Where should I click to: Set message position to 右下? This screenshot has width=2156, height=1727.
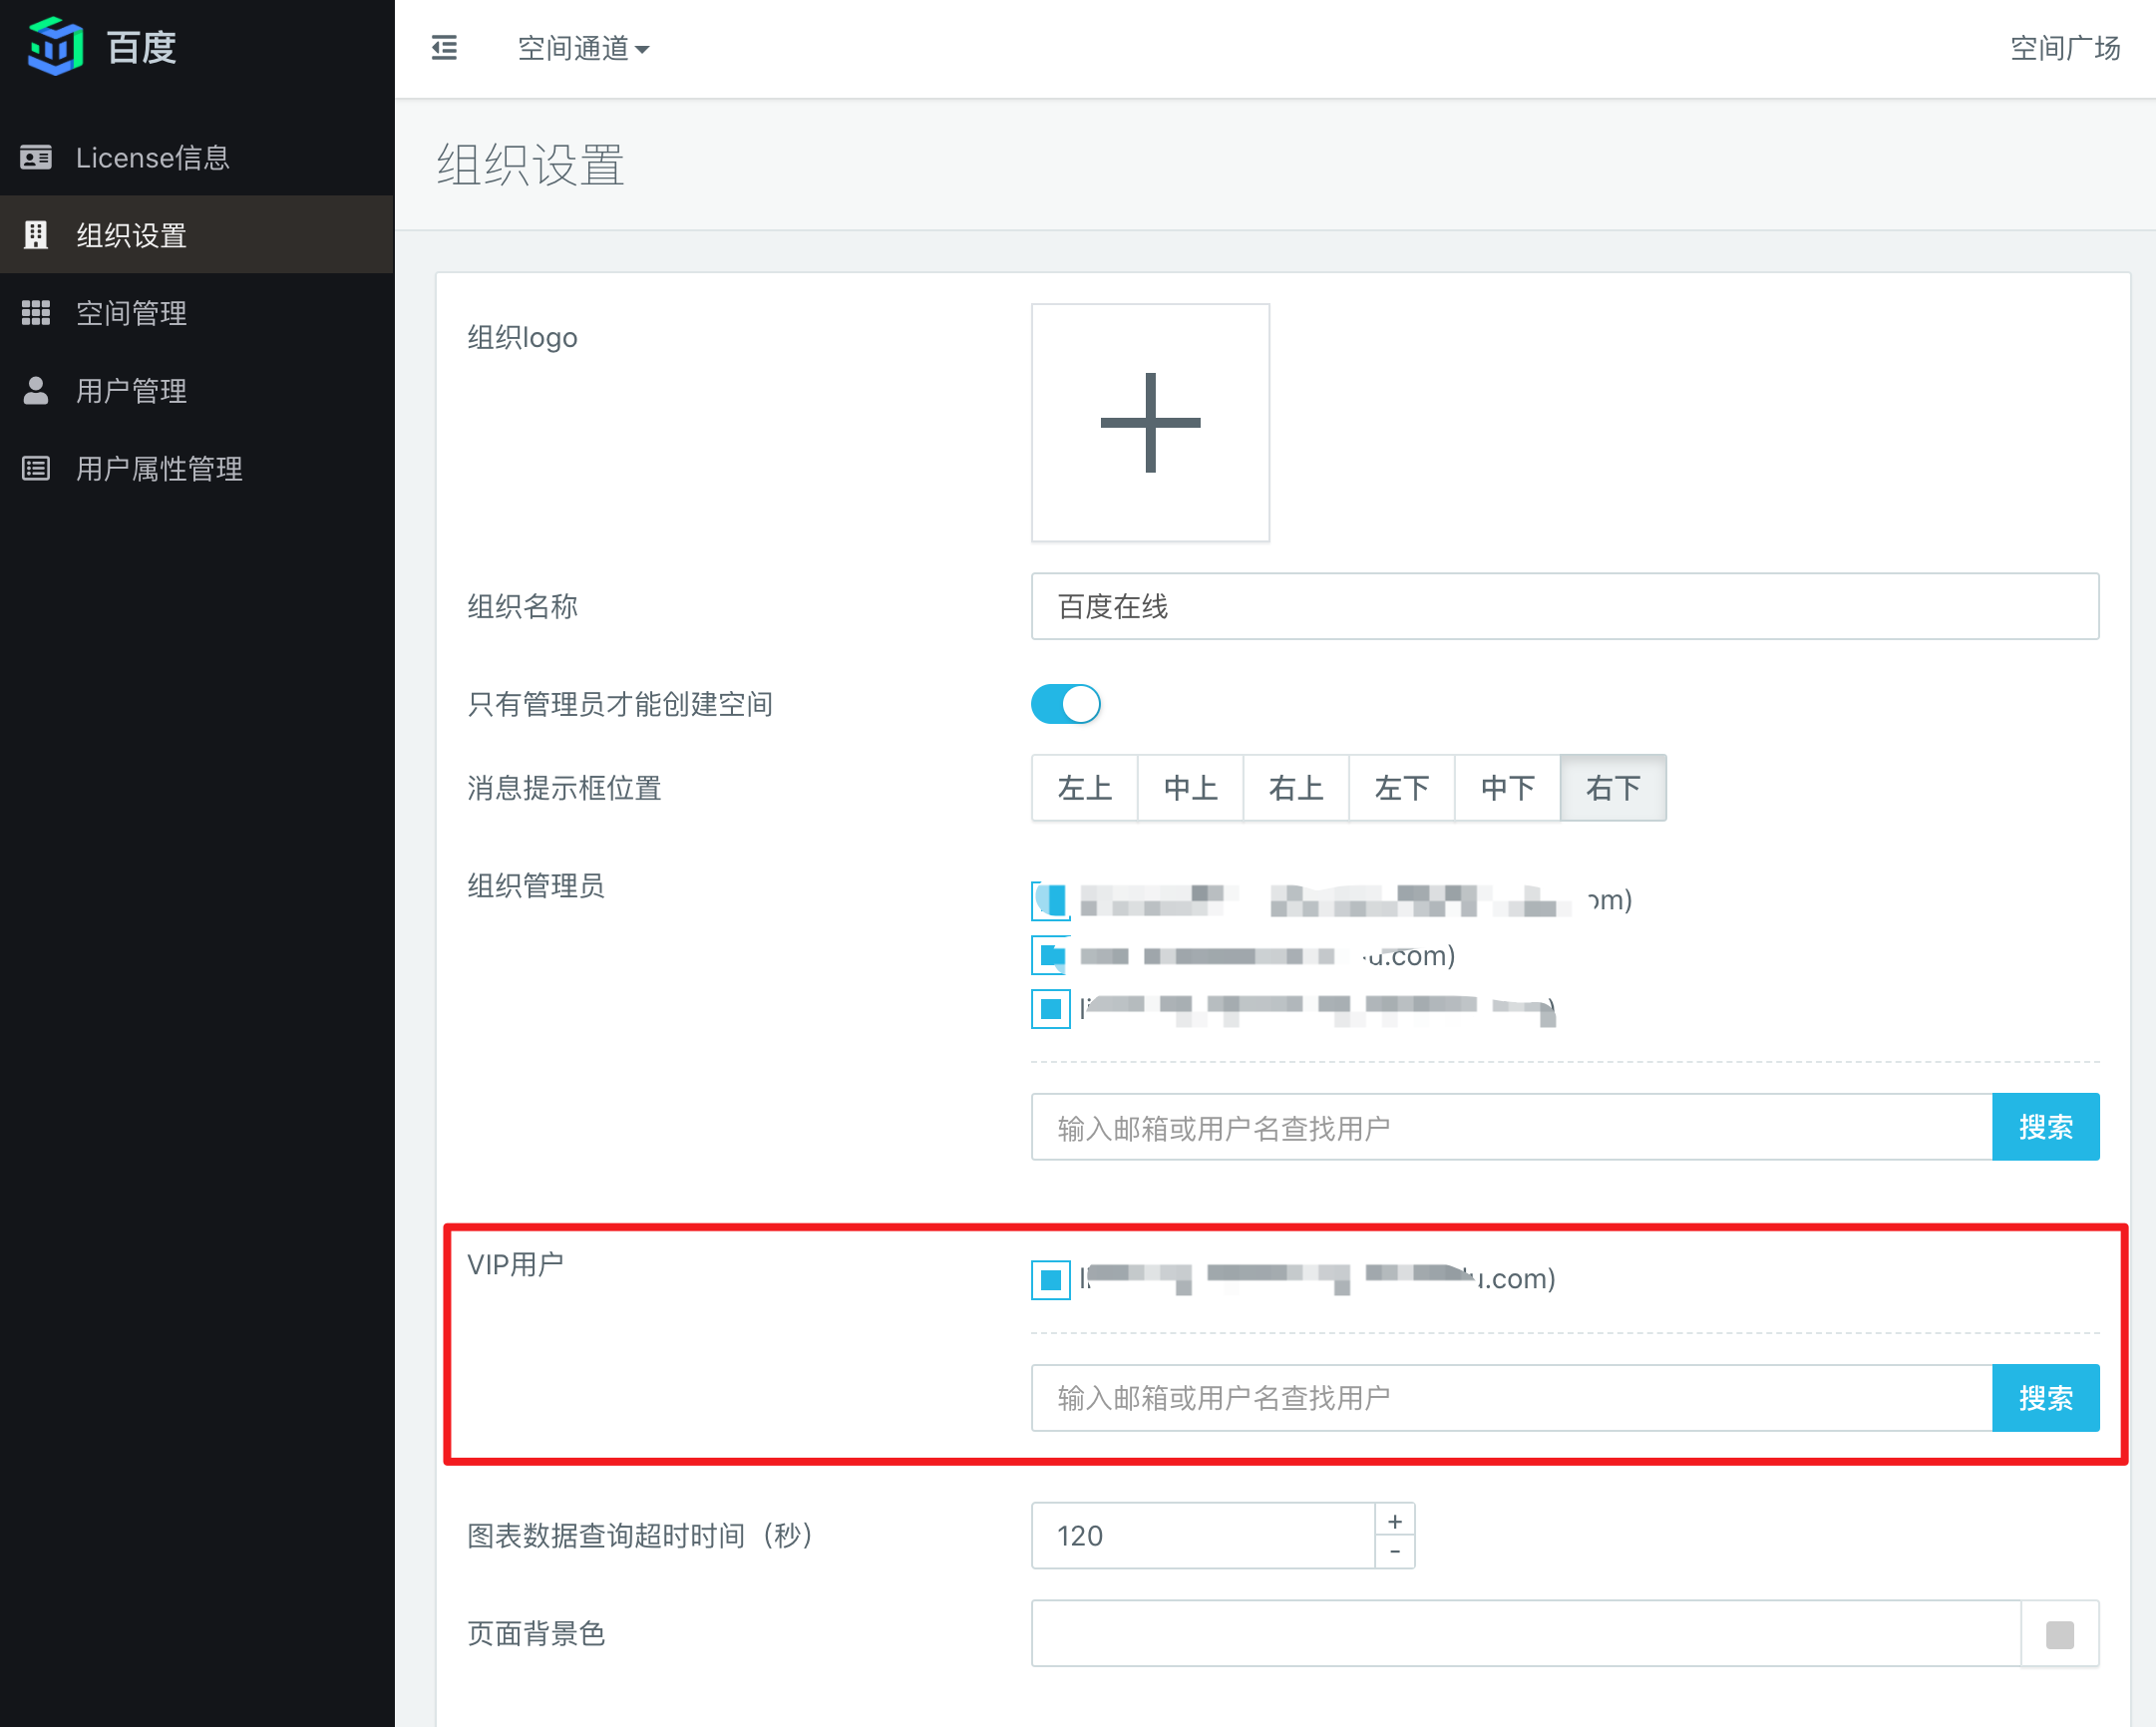[1613, 788]
